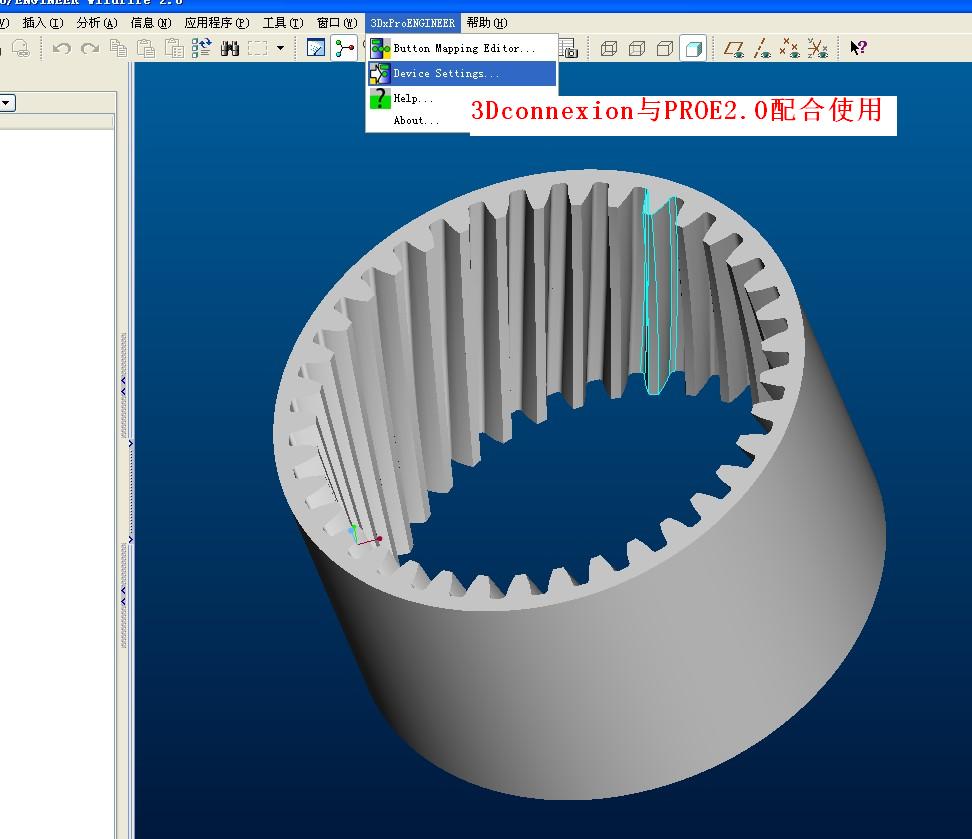Open the selection box dropdown arrow
The width and height of the screenshot is (972, 839).
tap(280, 48)
